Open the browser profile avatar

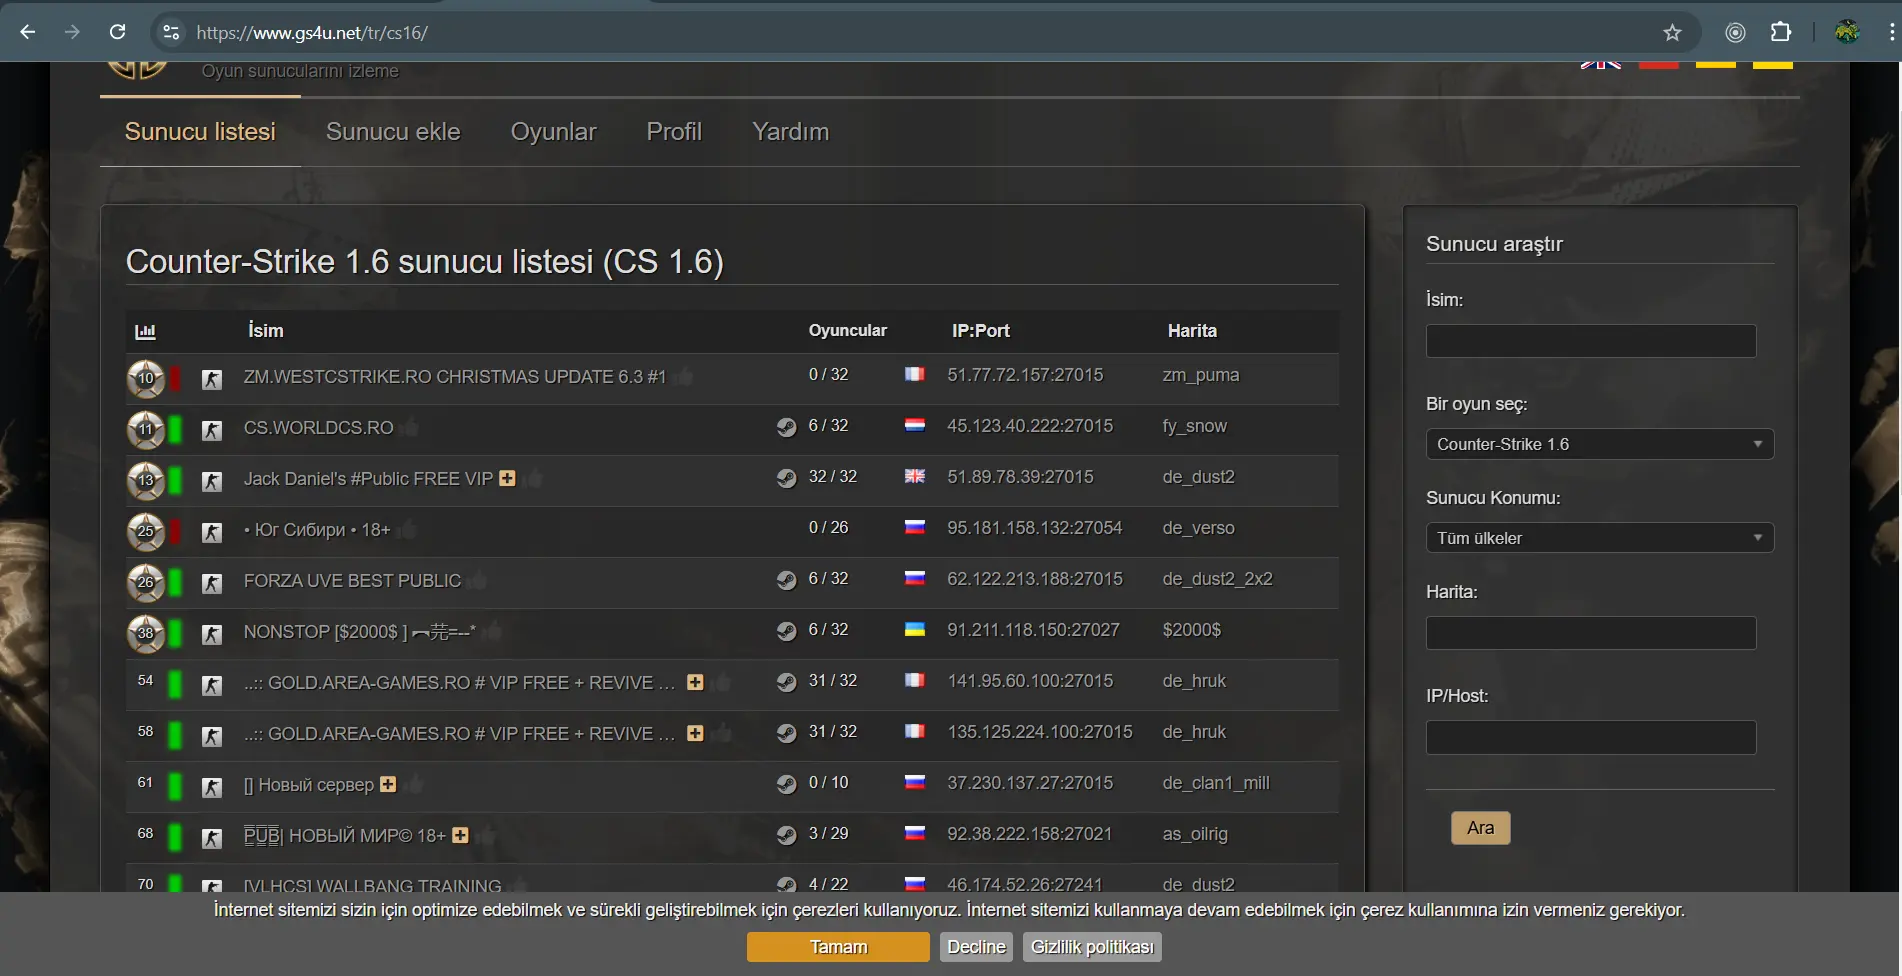1847,32
